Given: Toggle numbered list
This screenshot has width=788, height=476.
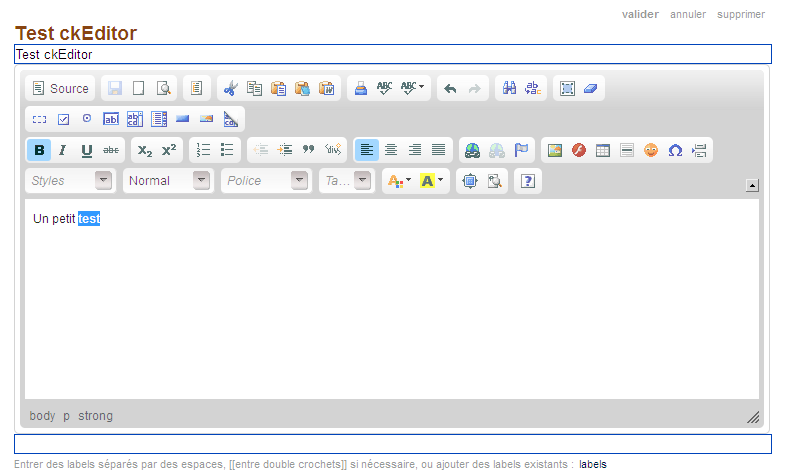Looking at the screenshot, I should coord(203,150).
